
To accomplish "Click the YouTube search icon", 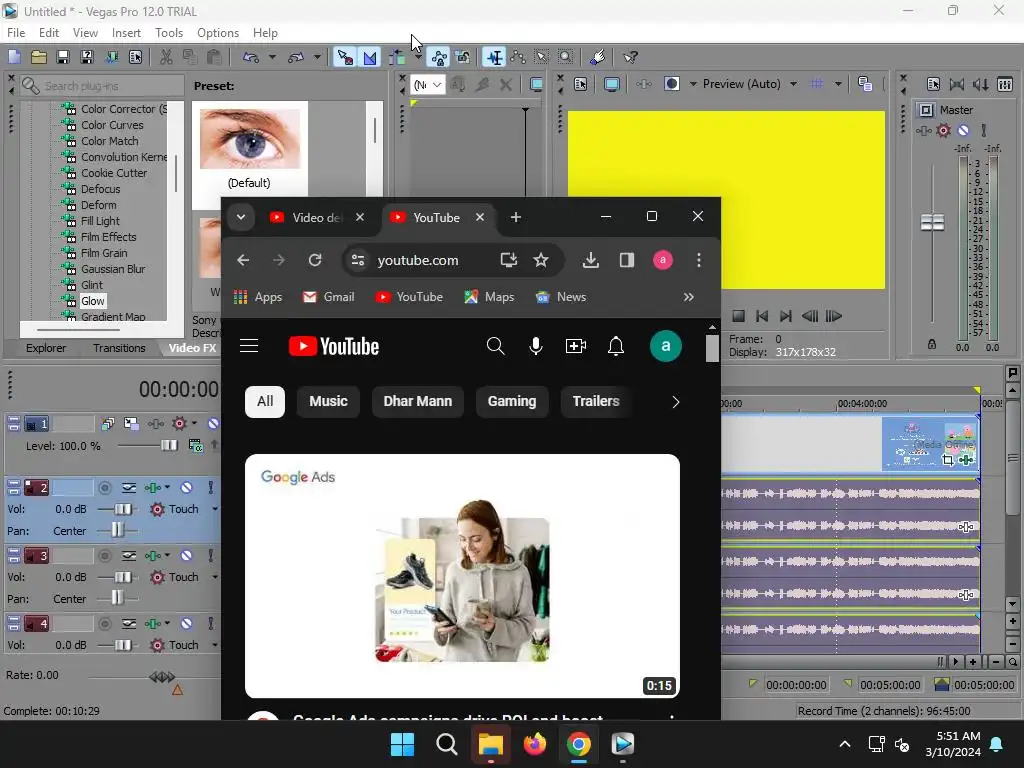I will (x=496, y=346).
